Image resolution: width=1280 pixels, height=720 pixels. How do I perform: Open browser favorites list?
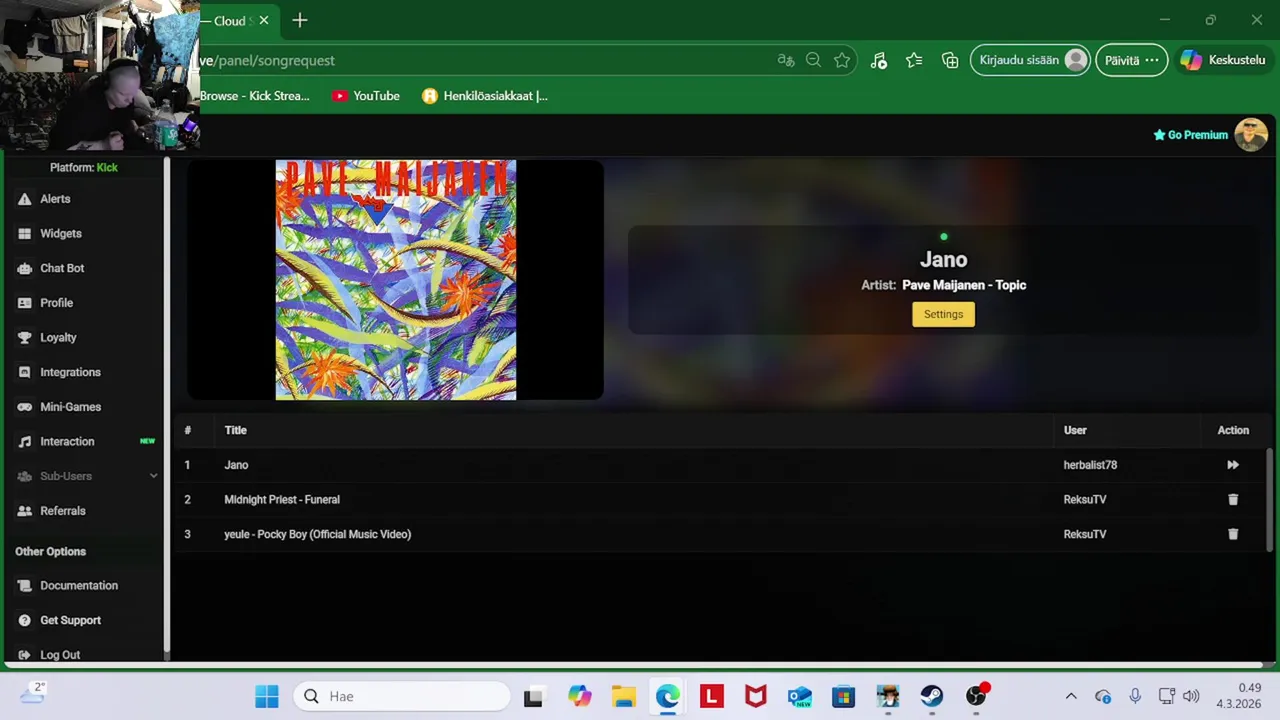914,60
